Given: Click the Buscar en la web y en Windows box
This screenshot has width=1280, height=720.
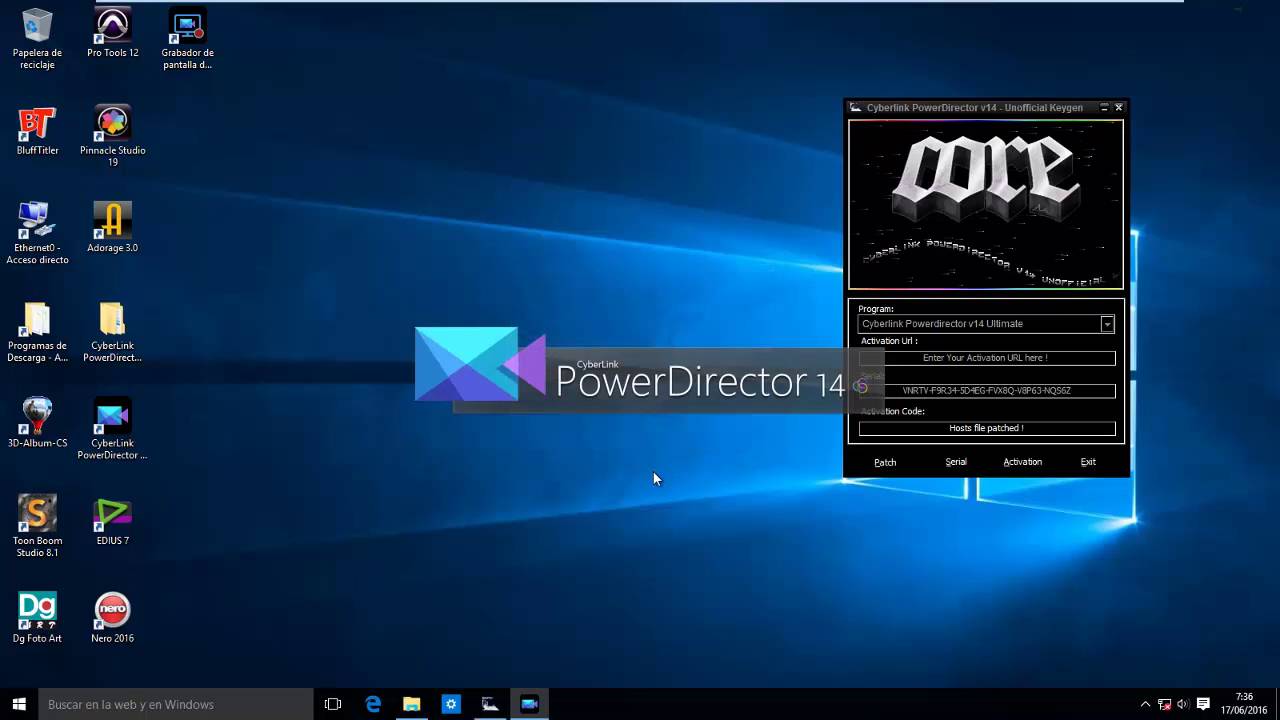Looking at the screenshot, I should tap(175, 704).
